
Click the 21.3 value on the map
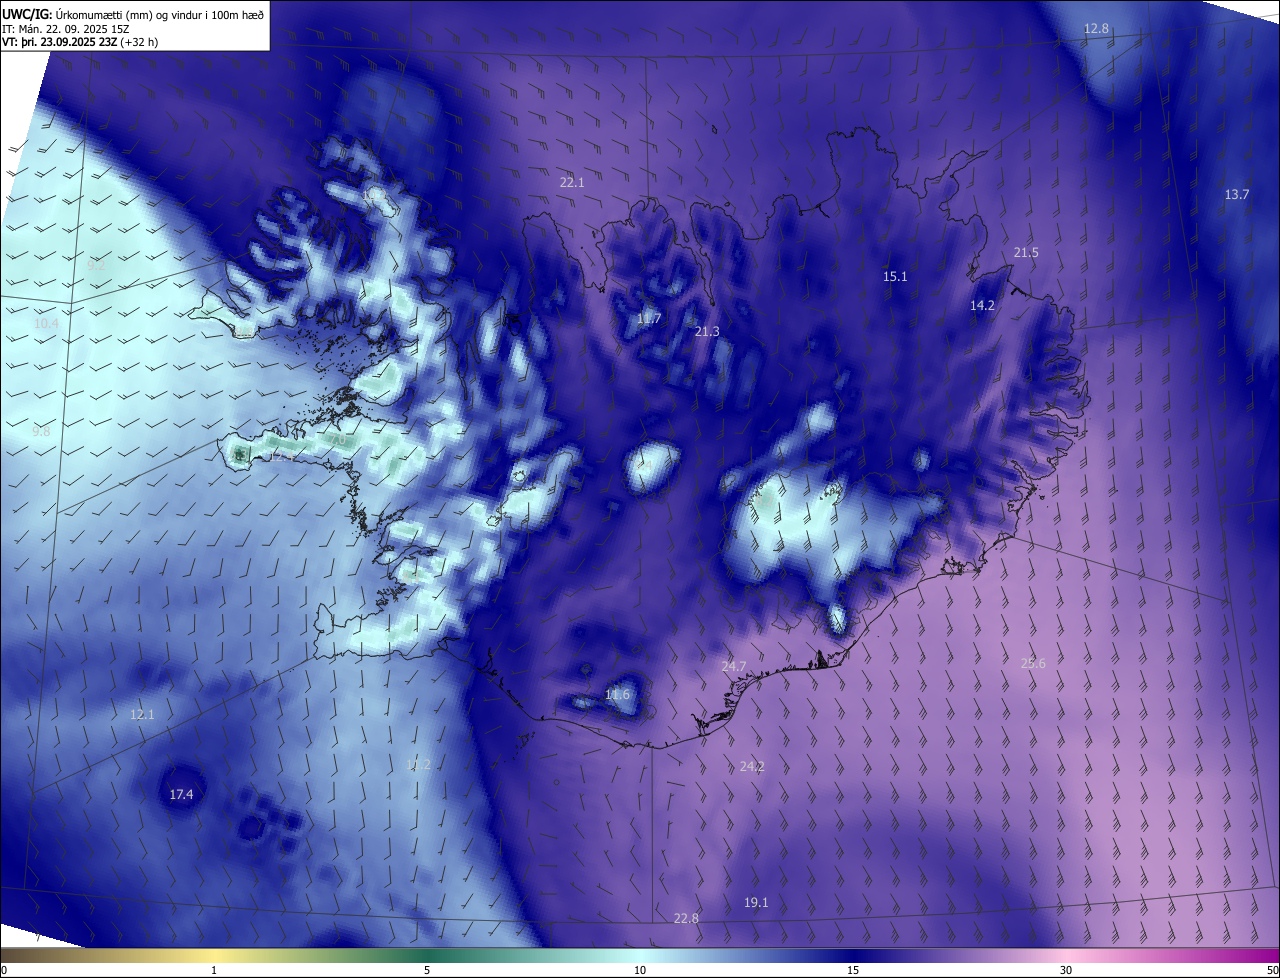tap(707, 332)
